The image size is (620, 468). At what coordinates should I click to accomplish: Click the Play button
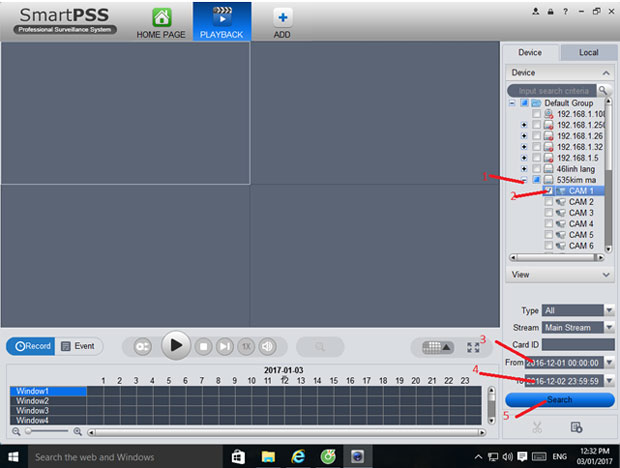pos(176,345)
